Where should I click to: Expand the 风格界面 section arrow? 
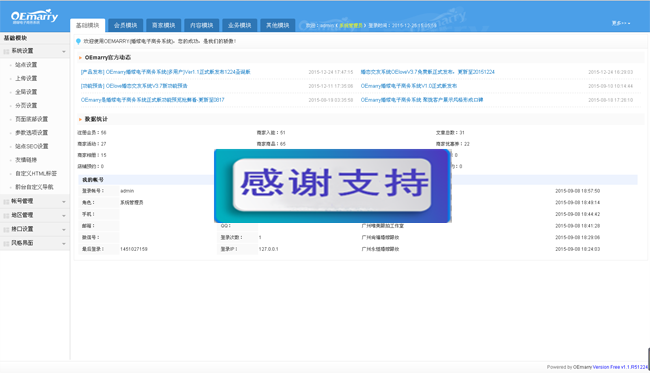(64, 244)
